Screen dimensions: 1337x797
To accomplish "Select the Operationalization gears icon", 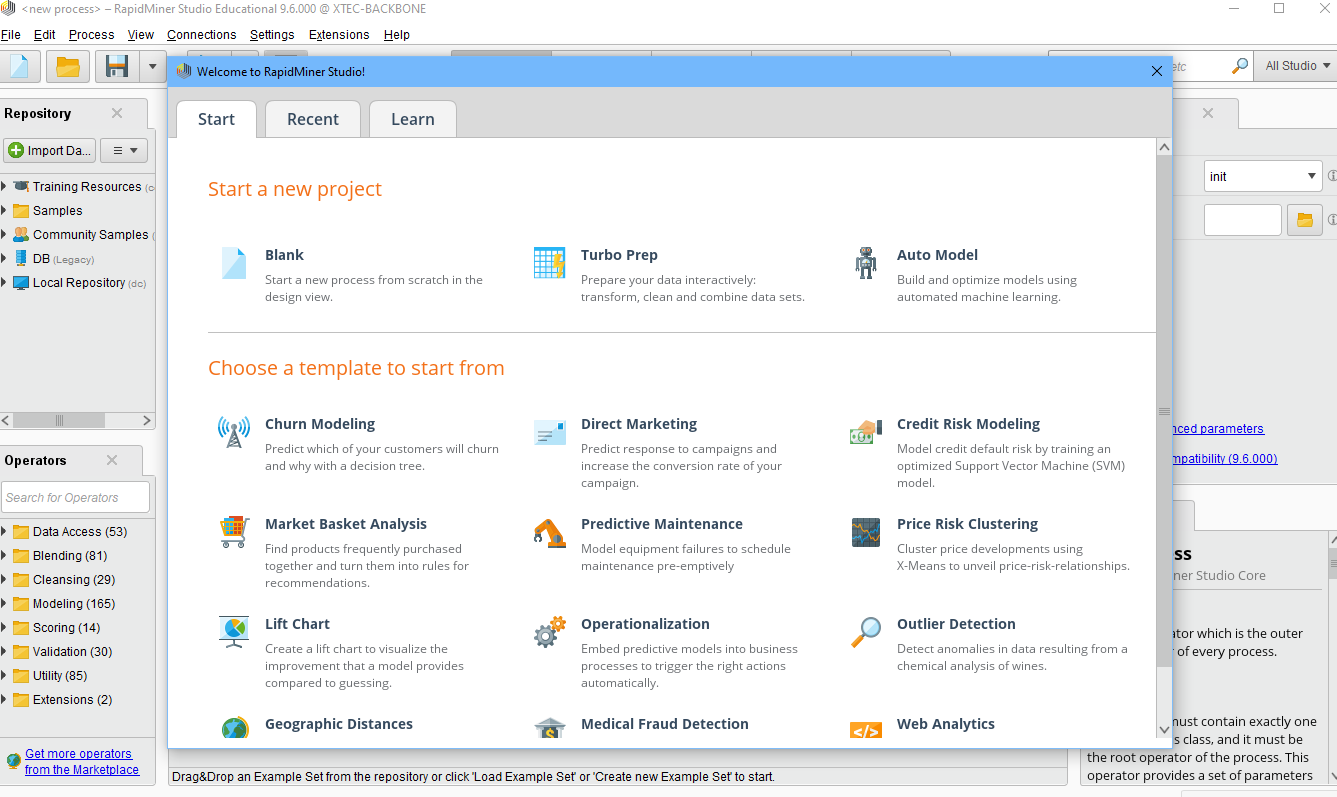I will [549, 632].
